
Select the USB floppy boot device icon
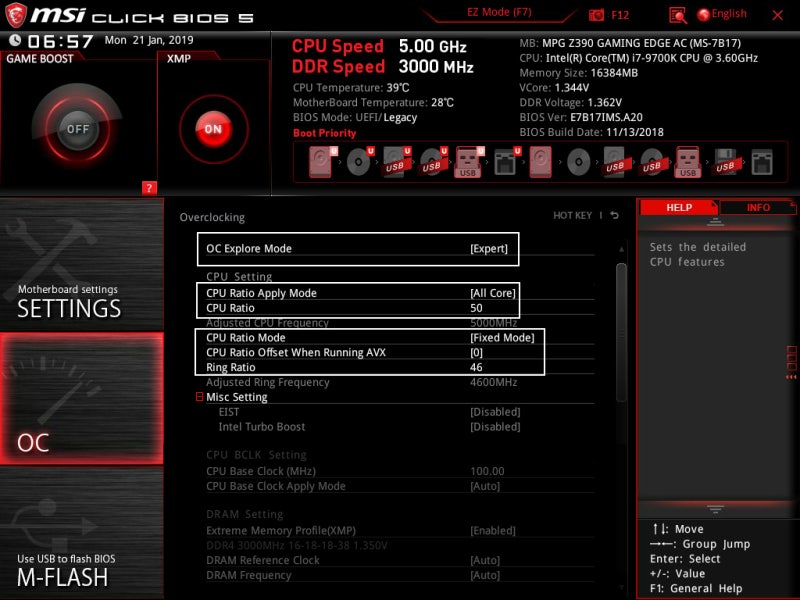click(725, 162)
